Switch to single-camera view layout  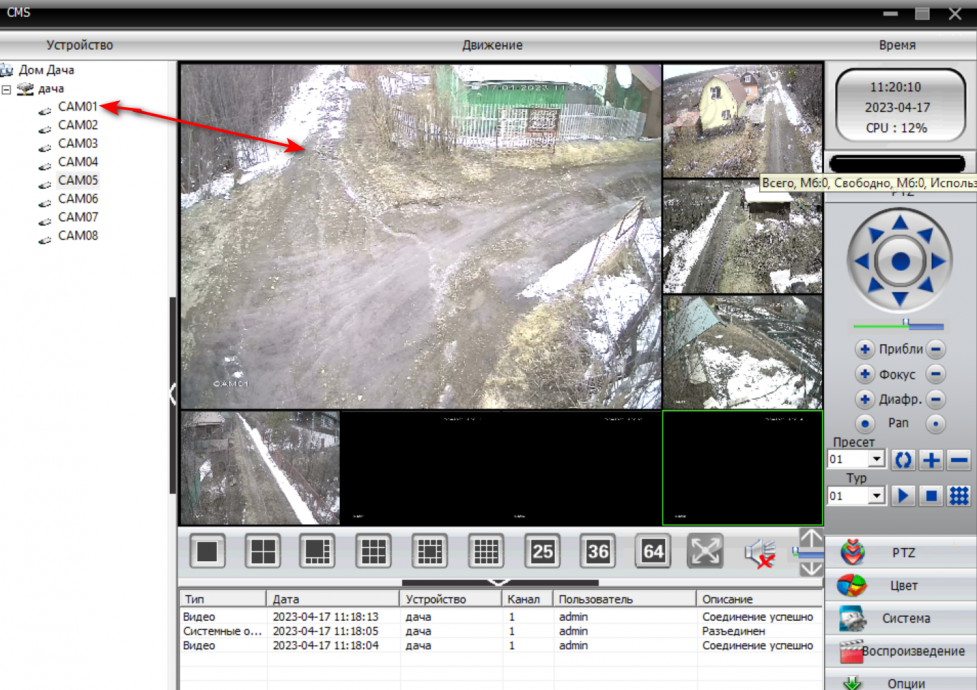point(208,551)
